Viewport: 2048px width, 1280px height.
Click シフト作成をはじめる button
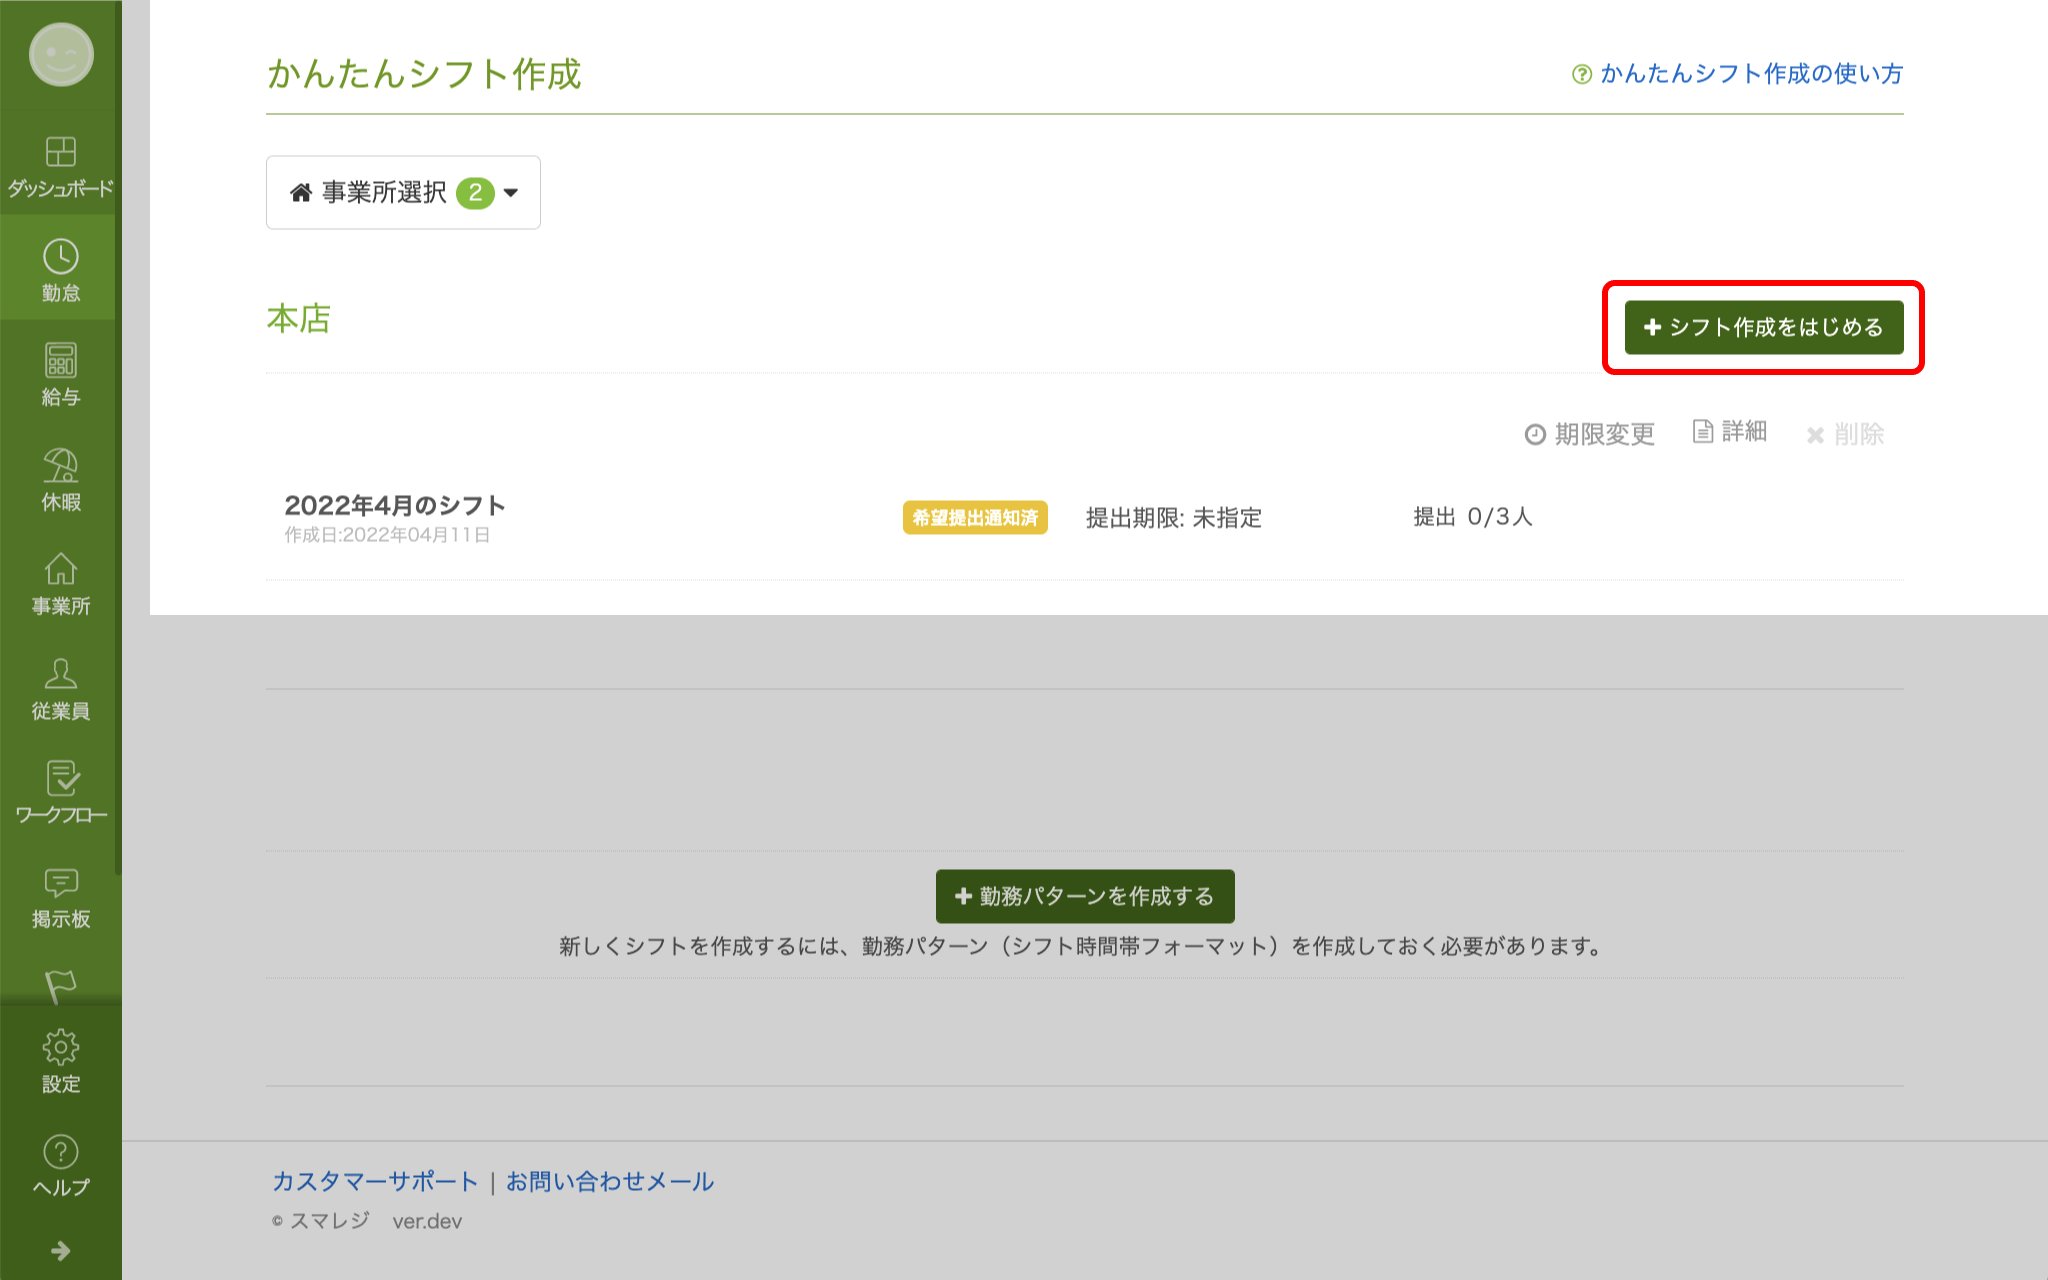point(1763,327)
